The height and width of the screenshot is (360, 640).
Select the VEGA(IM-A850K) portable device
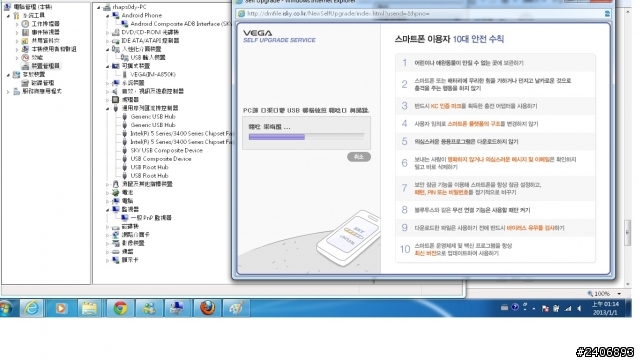(153, 75)
